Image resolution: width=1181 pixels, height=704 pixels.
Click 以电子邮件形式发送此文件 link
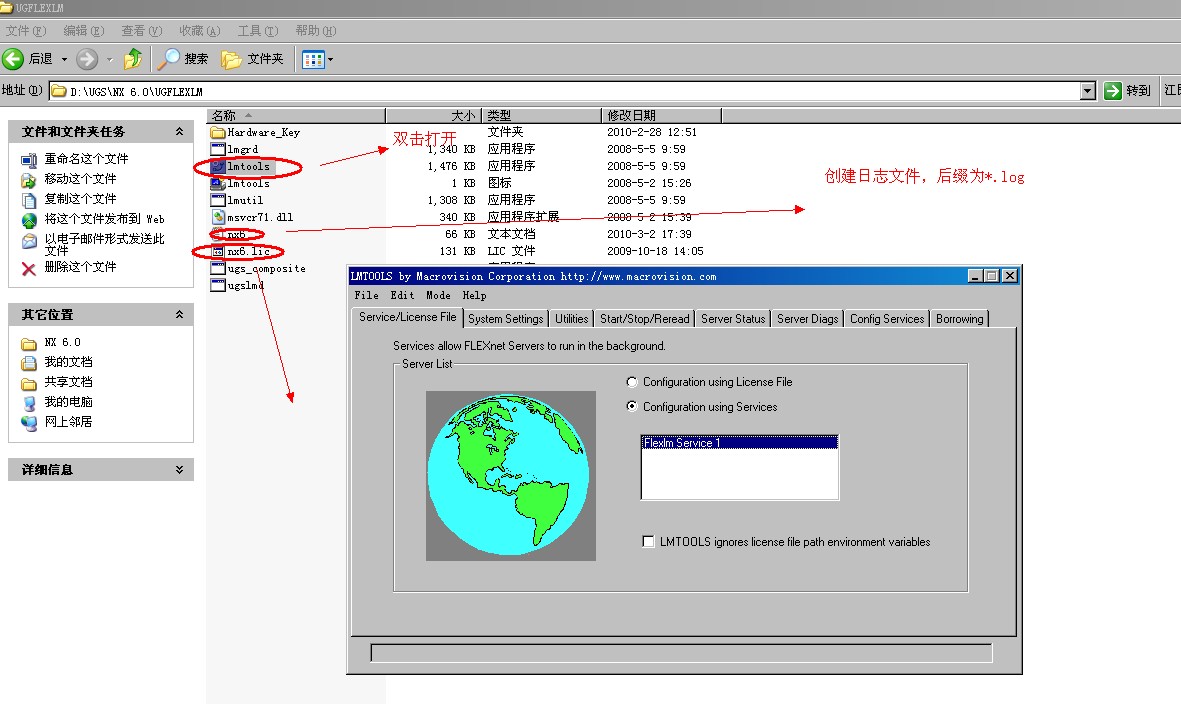[x=104, y=244]
